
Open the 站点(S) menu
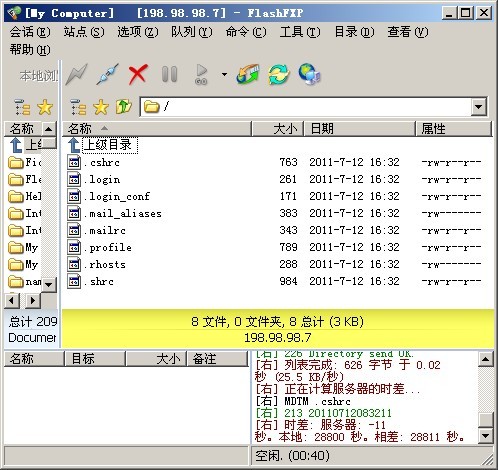(84, 32)
